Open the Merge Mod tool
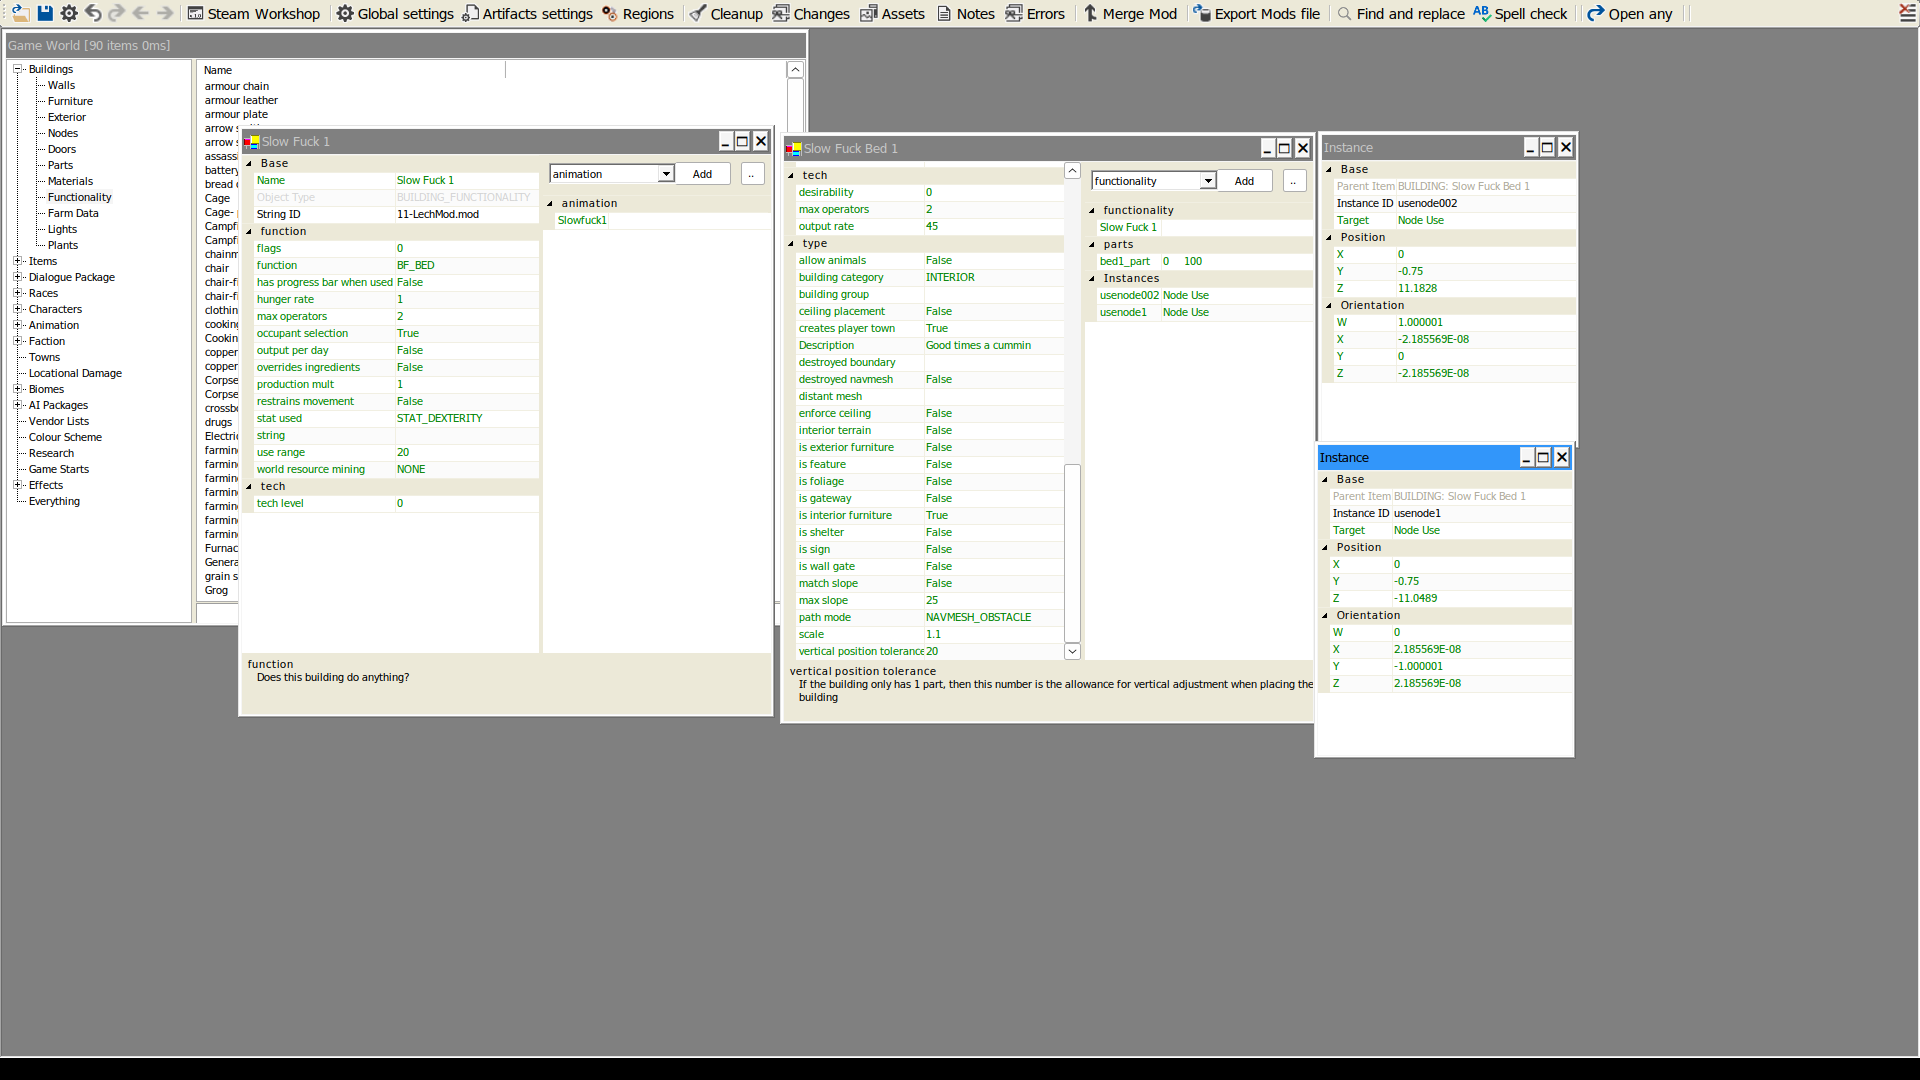The height and width of the screenshot is (1080, 1920). [x=1130, y=13]
